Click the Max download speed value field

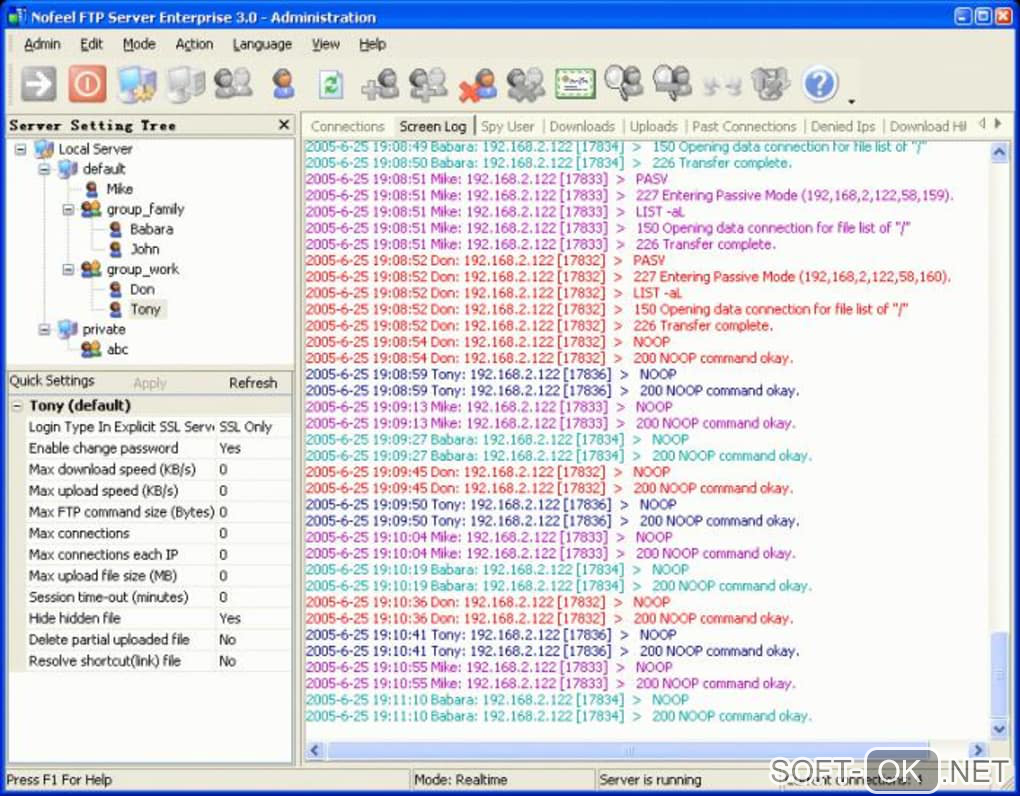point(253,470)
